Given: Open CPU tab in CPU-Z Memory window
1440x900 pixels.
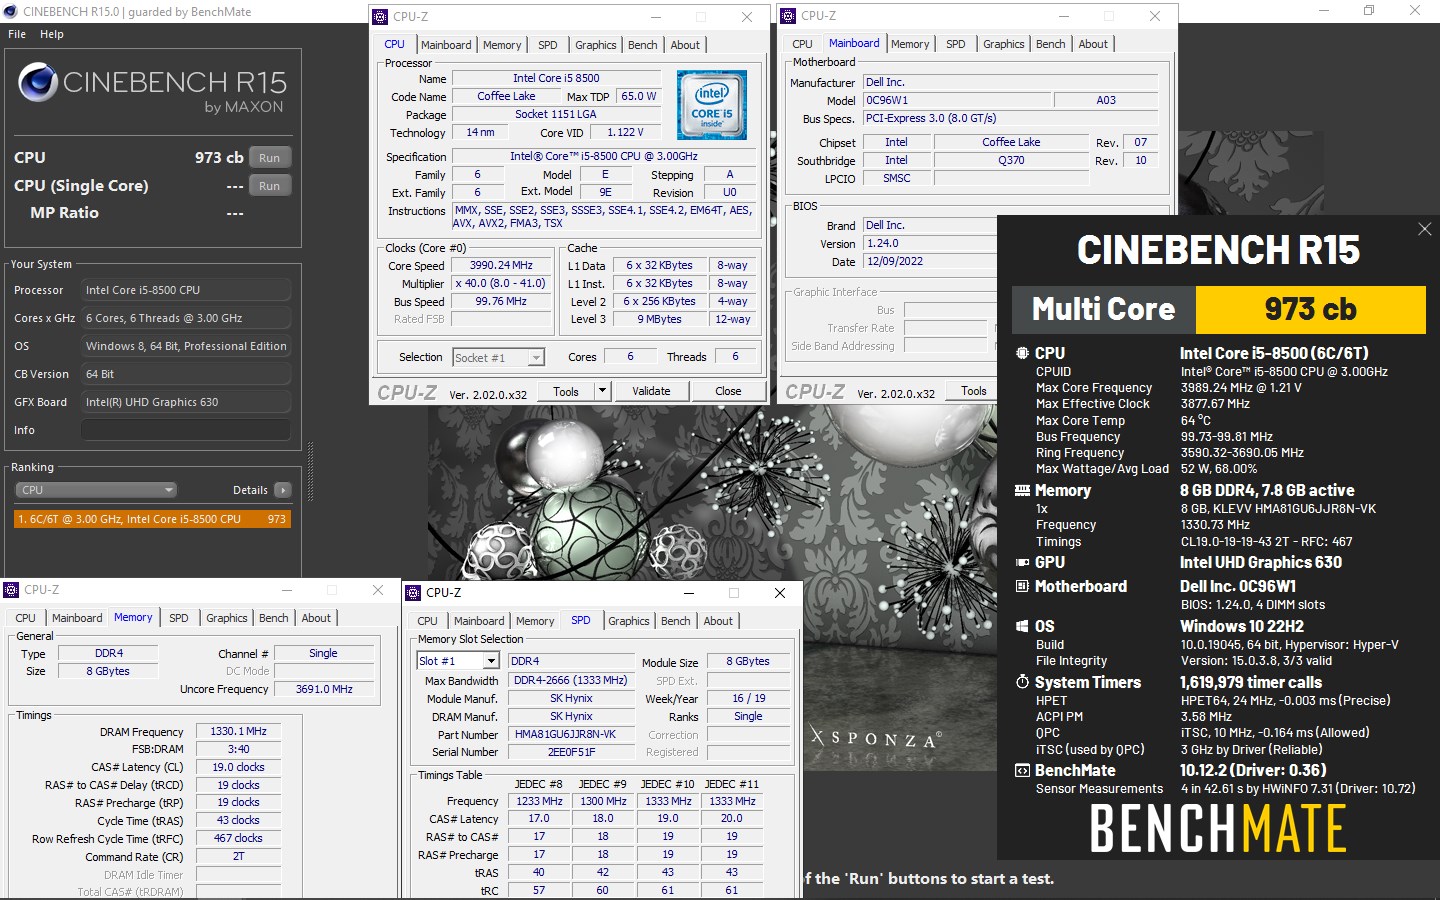Looking at the screenshot, I should tap(26, 618).
